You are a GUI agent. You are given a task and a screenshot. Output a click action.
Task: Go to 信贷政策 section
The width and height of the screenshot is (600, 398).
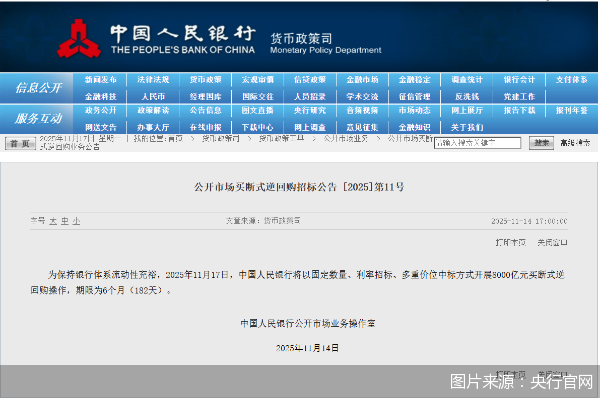click(x=310, y=80)
